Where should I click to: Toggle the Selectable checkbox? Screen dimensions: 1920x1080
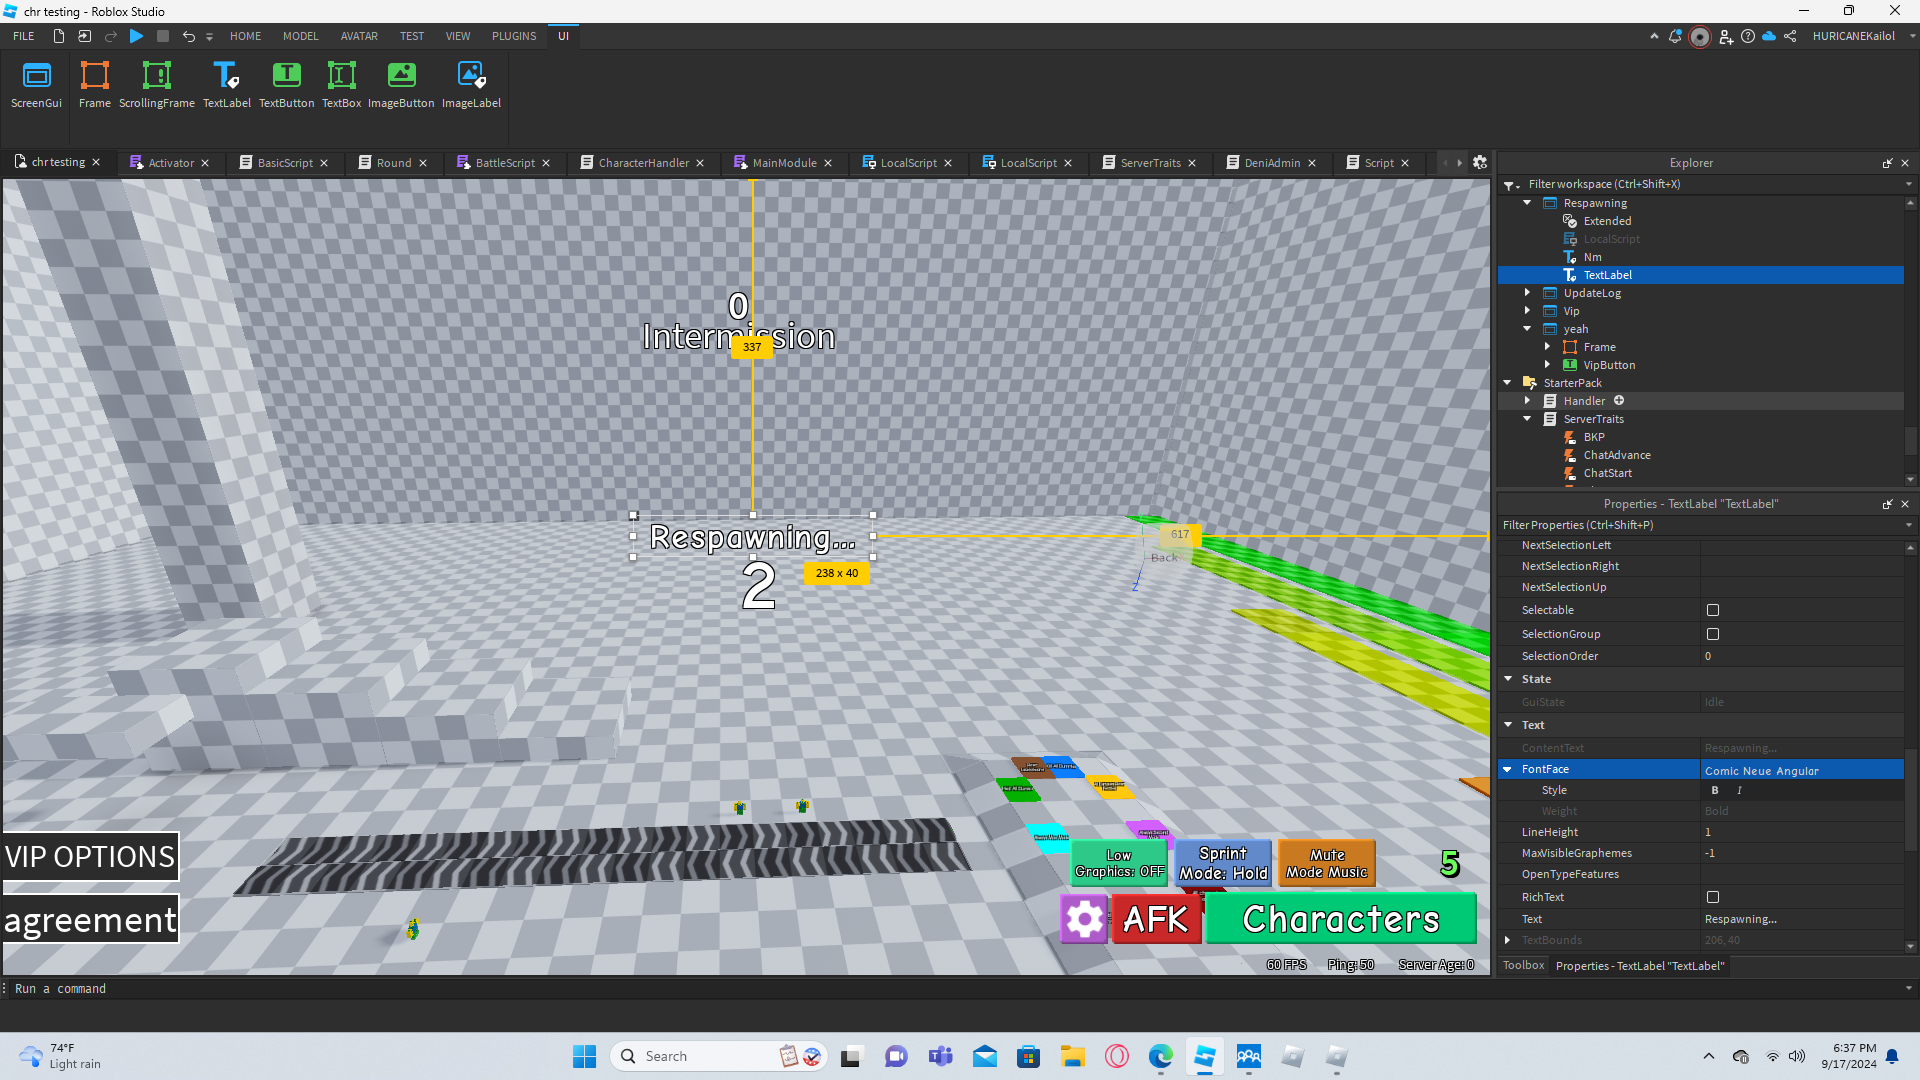tap(1713, 610)
